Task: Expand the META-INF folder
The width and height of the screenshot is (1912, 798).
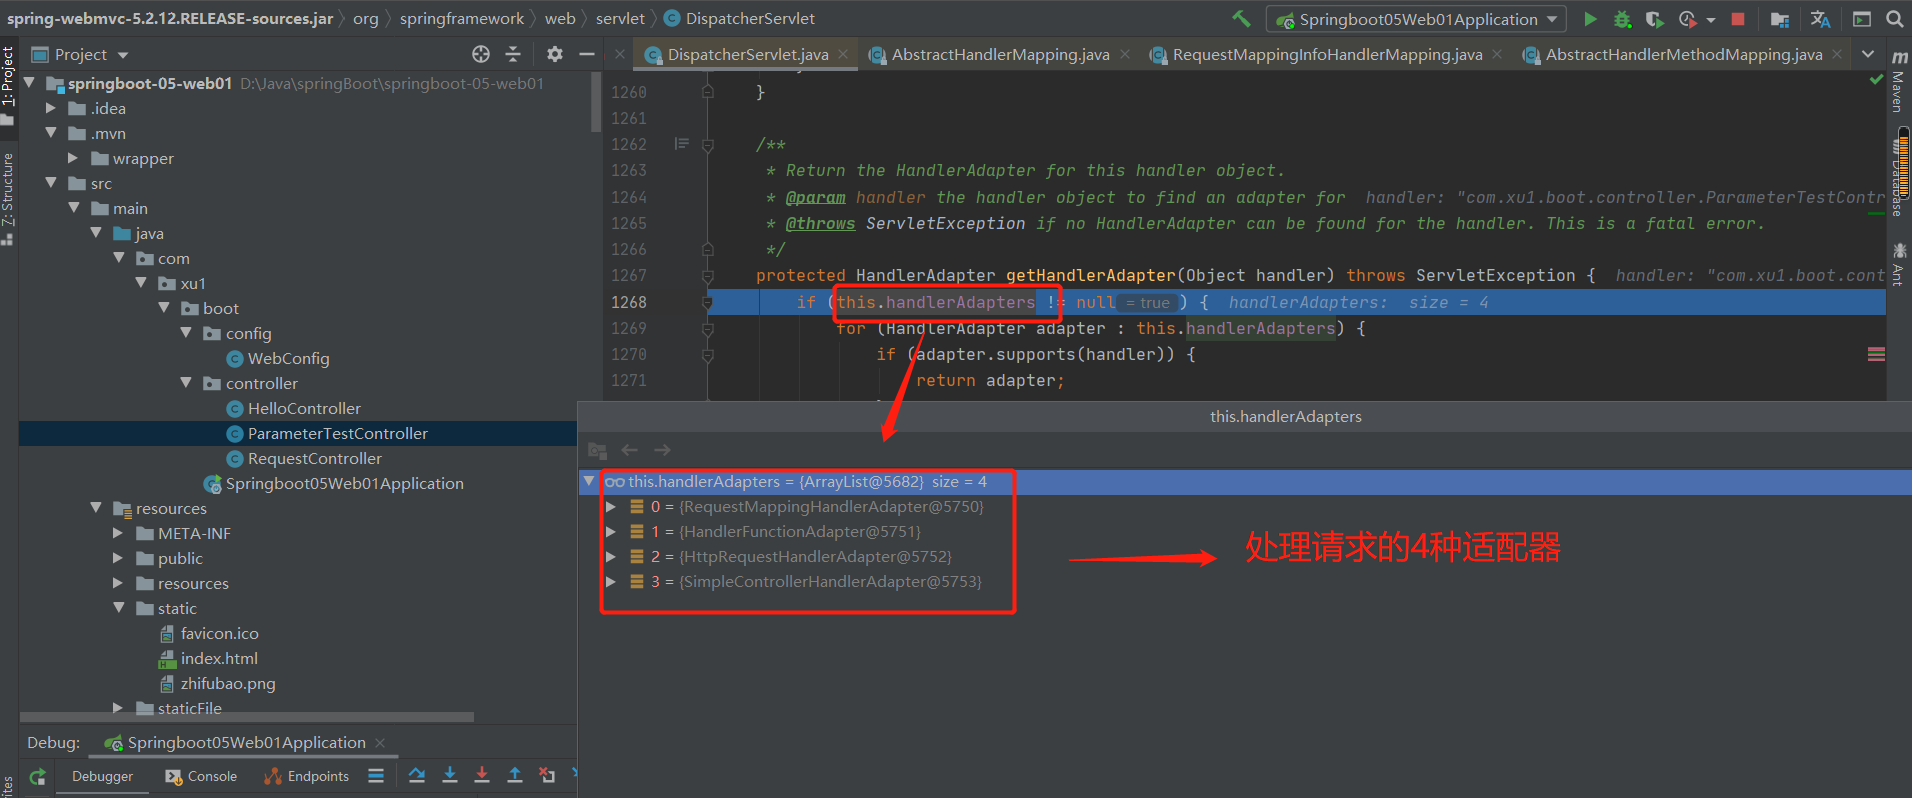Action: coord(118,533)
